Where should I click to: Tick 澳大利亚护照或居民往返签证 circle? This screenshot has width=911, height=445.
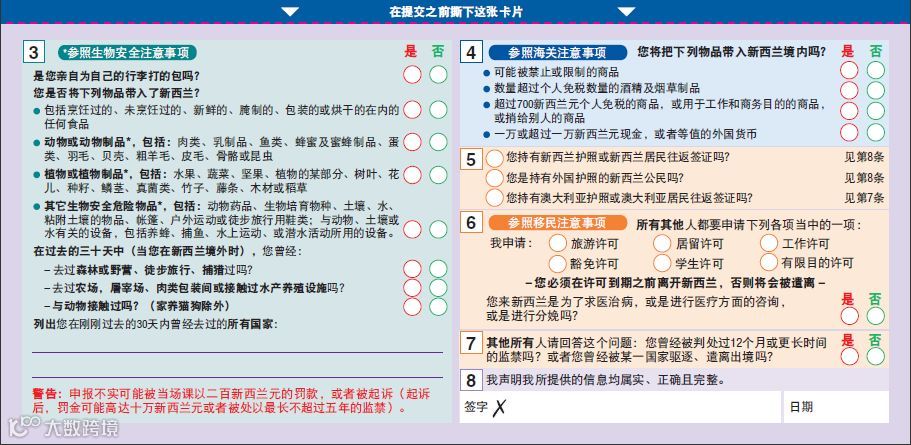tap(494, 198)
